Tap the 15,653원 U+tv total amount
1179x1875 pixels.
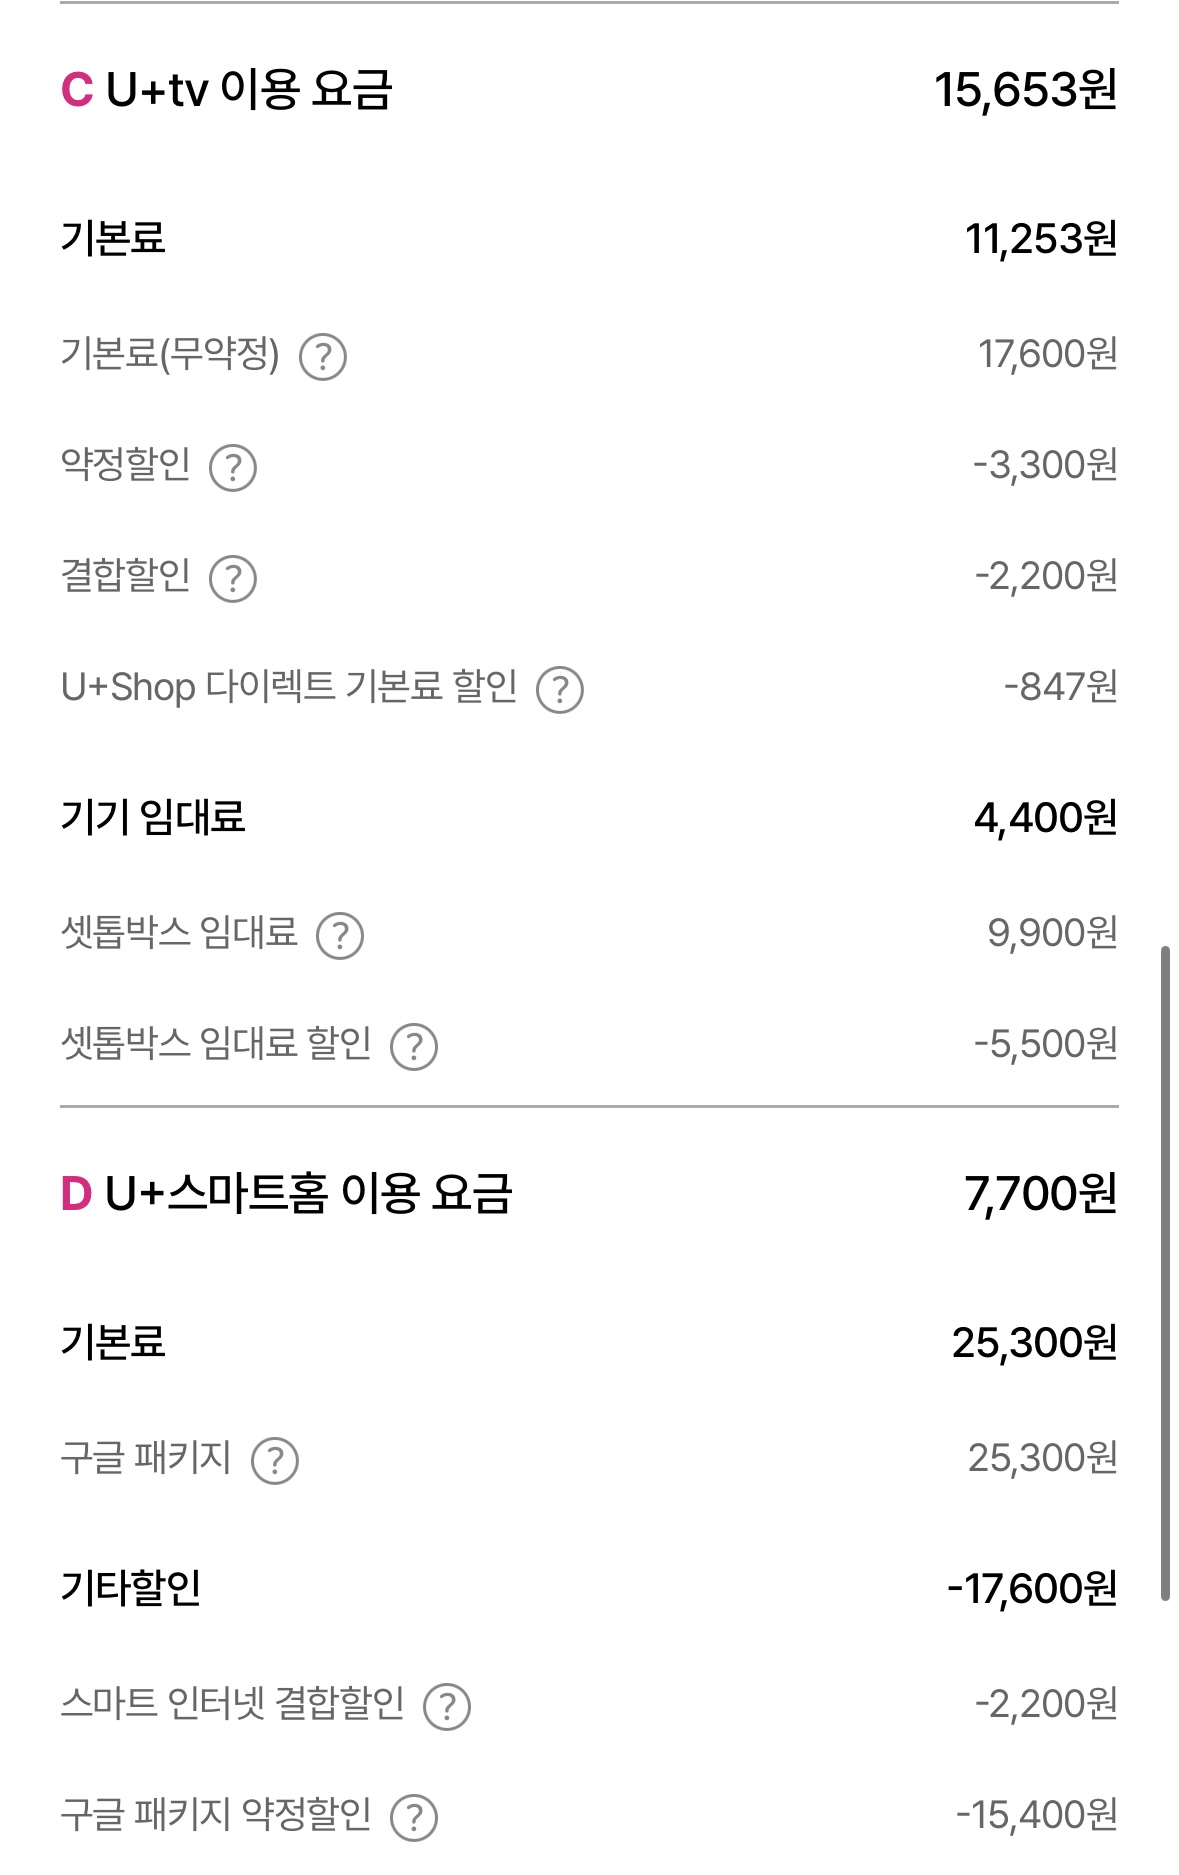click(1026, 91)
